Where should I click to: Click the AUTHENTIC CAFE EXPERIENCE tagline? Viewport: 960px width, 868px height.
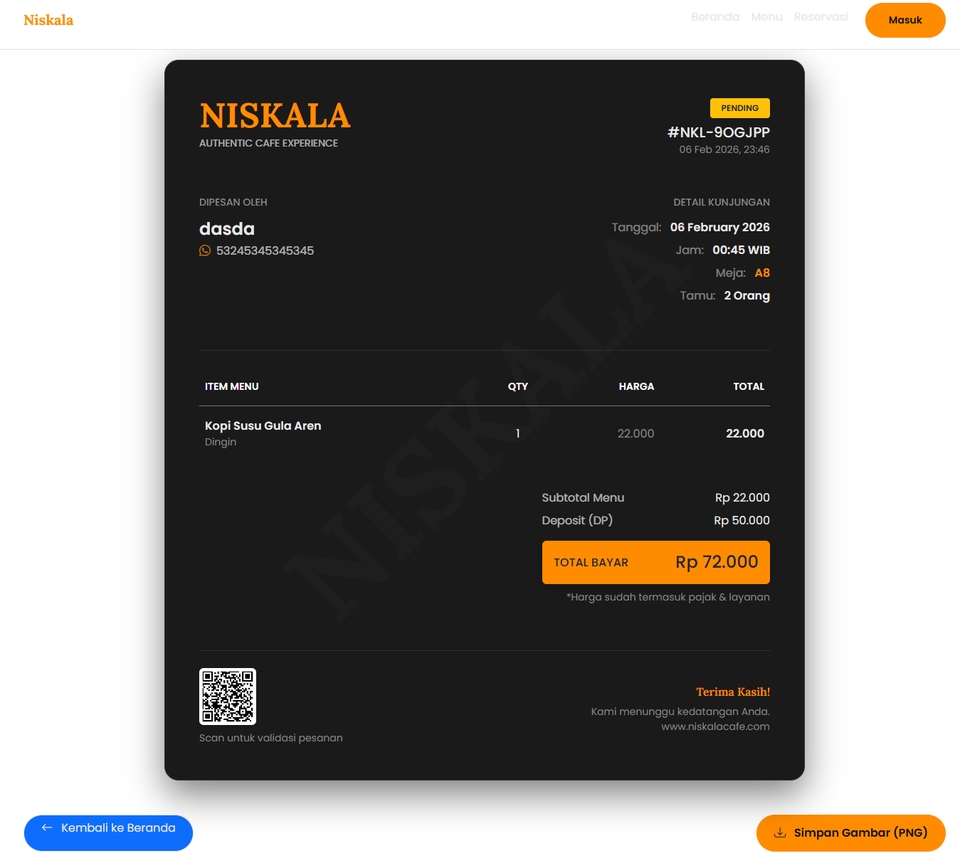(268, 143)
